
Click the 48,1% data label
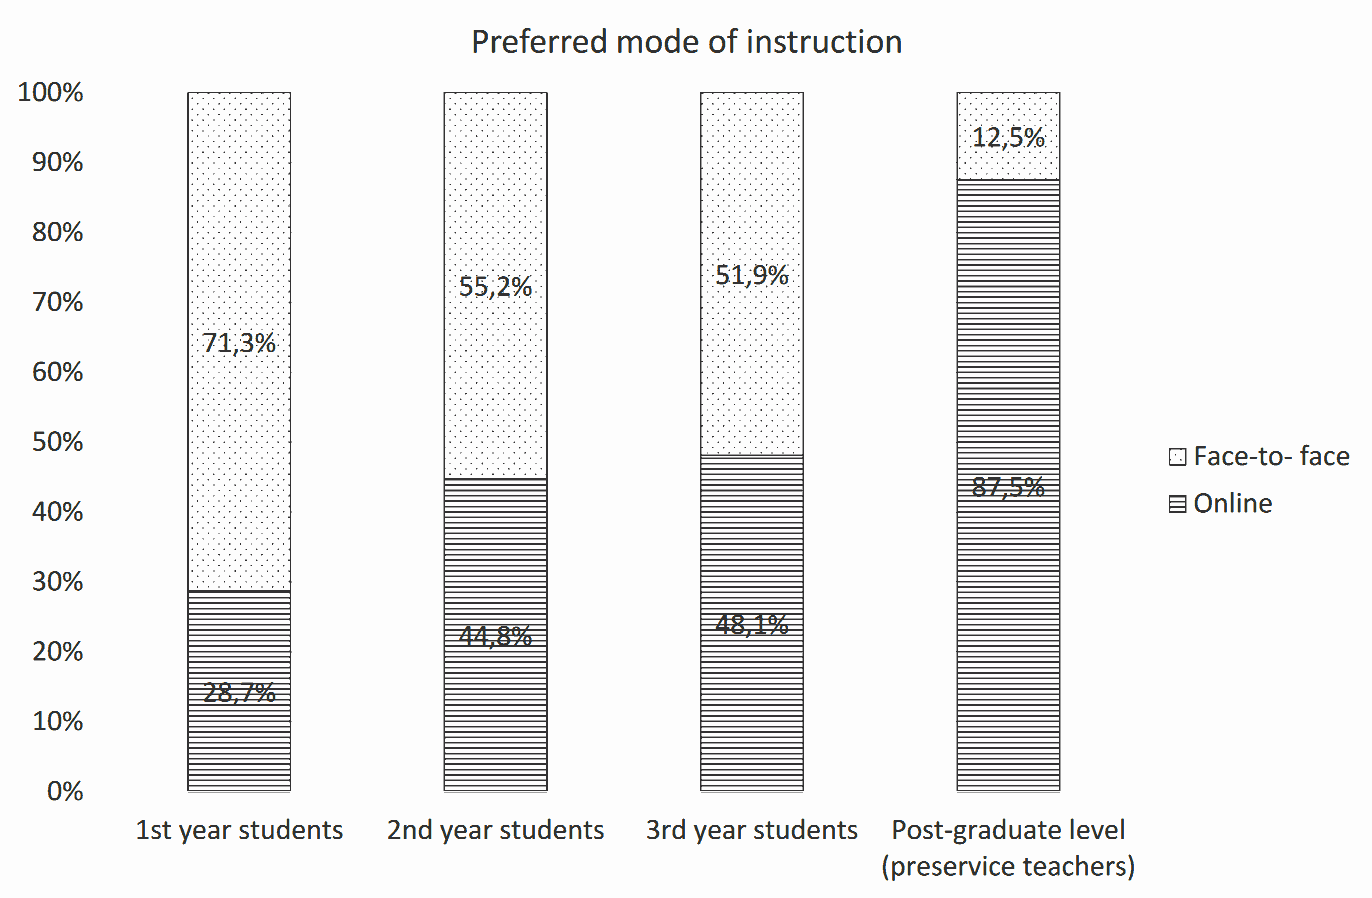(x=752, y=624)
